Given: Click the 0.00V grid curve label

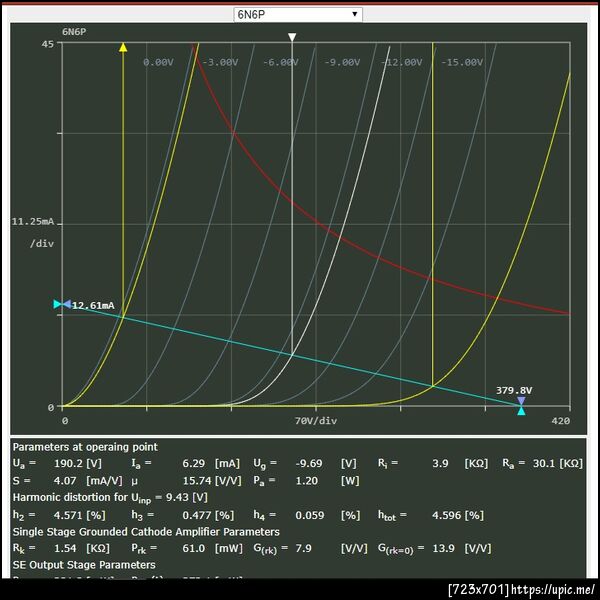Looking at the screenshot, I should coord(158,62).
